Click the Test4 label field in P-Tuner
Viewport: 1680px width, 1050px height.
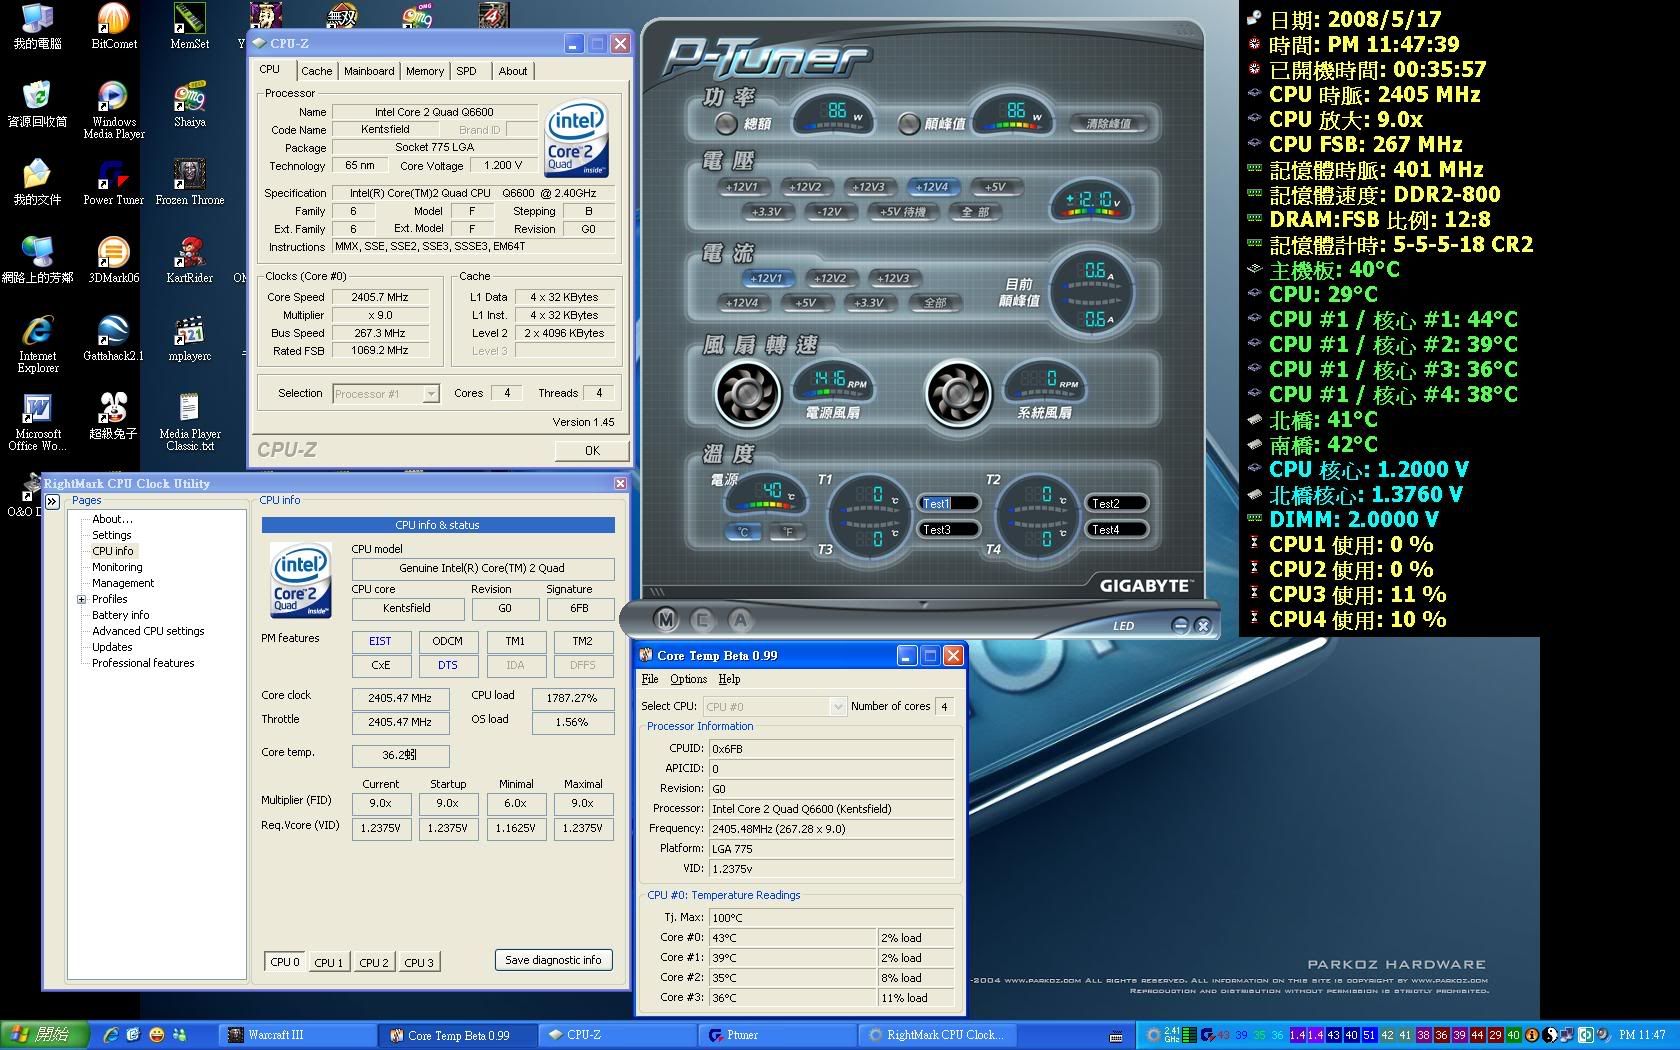[x=1117, y=529]
